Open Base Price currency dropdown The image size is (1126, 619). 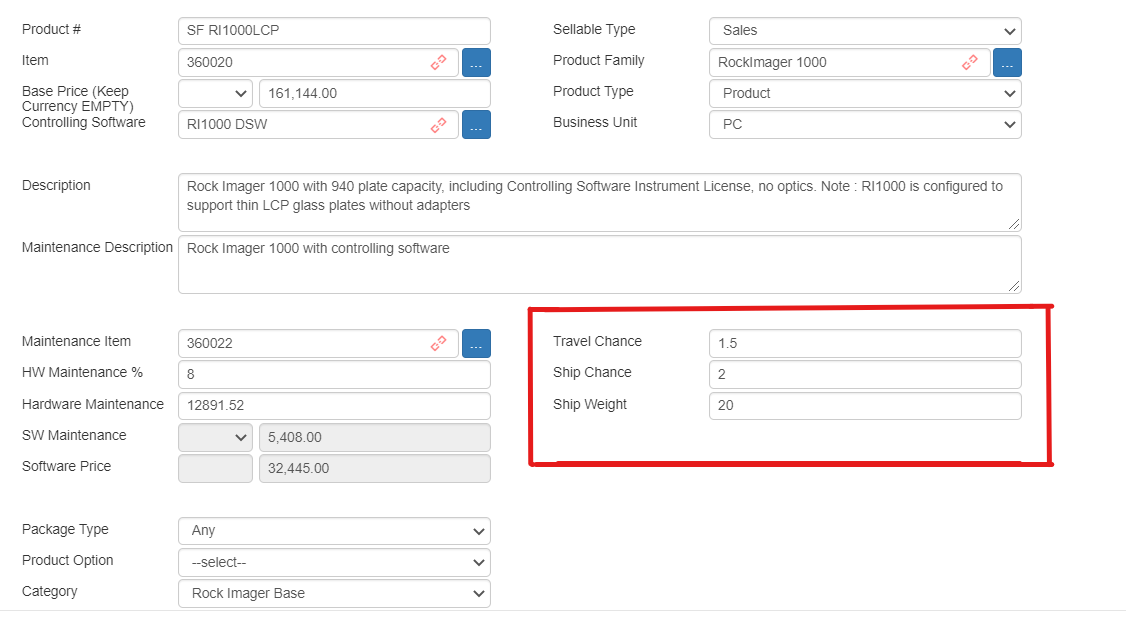[215, 93]
